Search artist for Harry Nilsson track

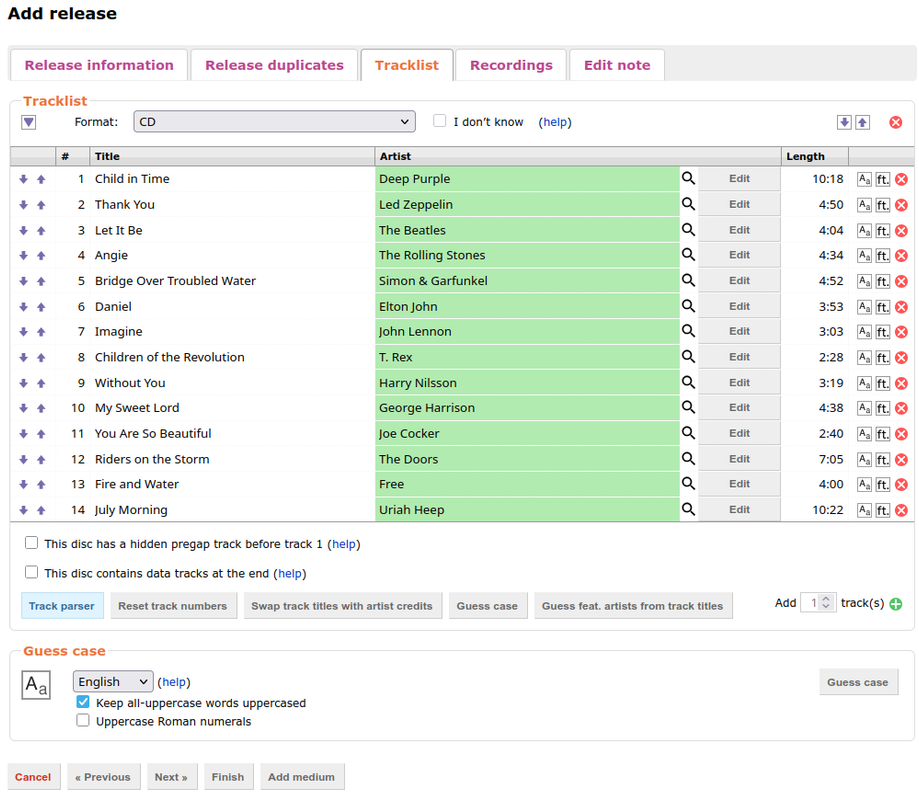[x=688, y=382]
